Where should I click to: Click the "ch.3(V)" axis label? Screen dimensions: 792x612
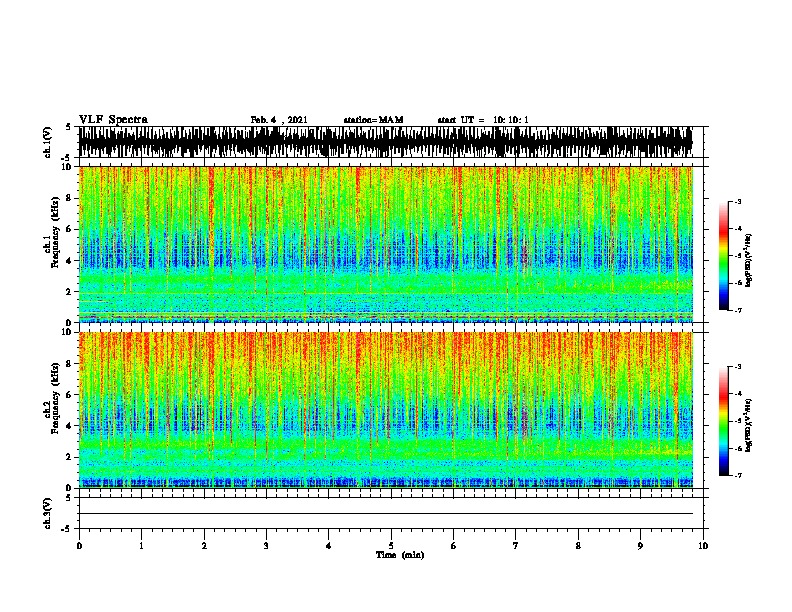(48, 513)
